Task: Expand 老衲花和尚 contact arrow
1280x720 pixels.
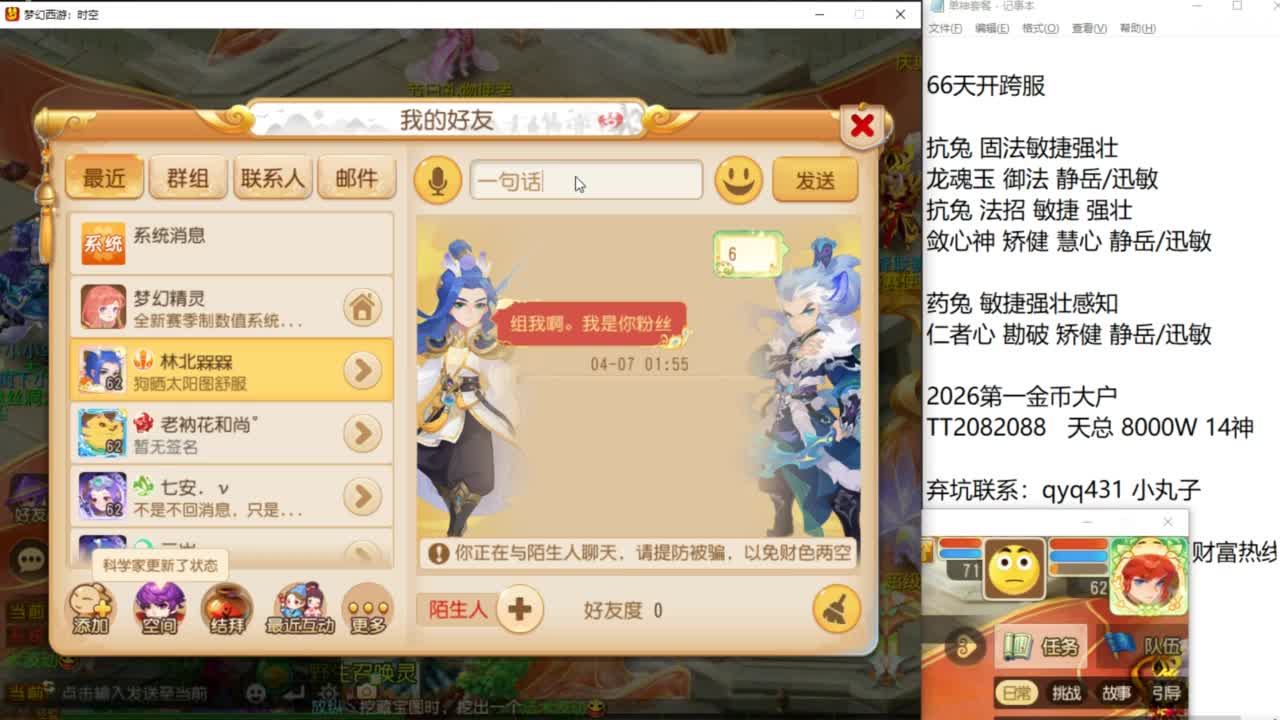Action: pos(362,433)
